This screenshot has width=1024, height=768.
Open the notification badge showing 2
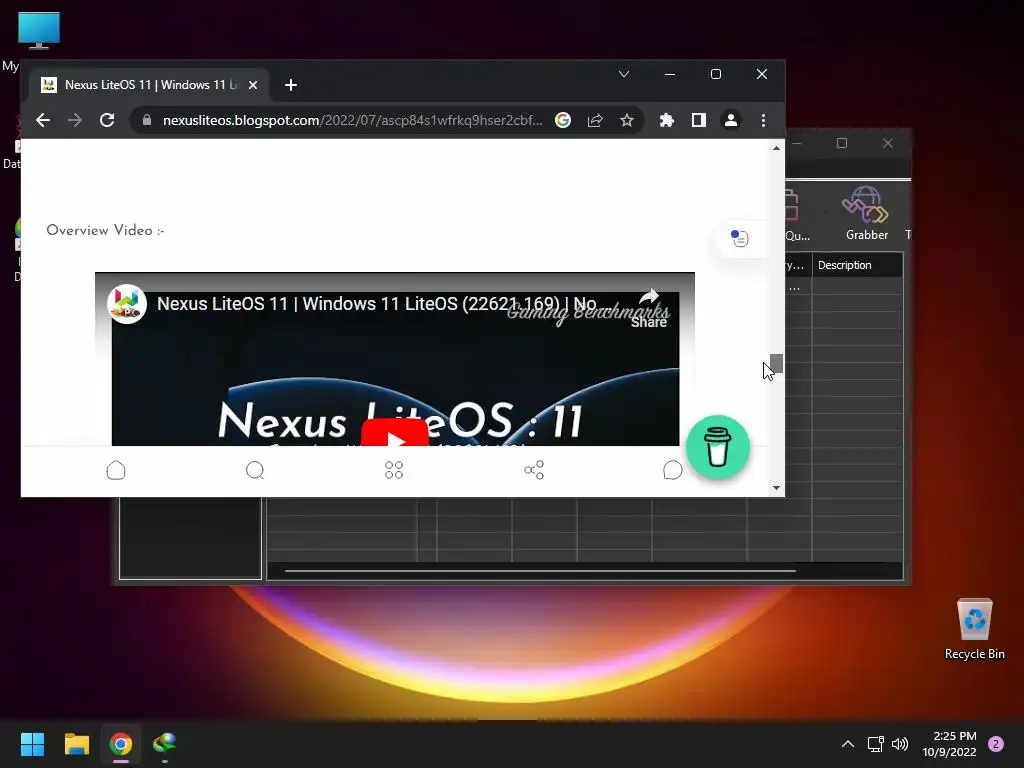tap(996, 744)
